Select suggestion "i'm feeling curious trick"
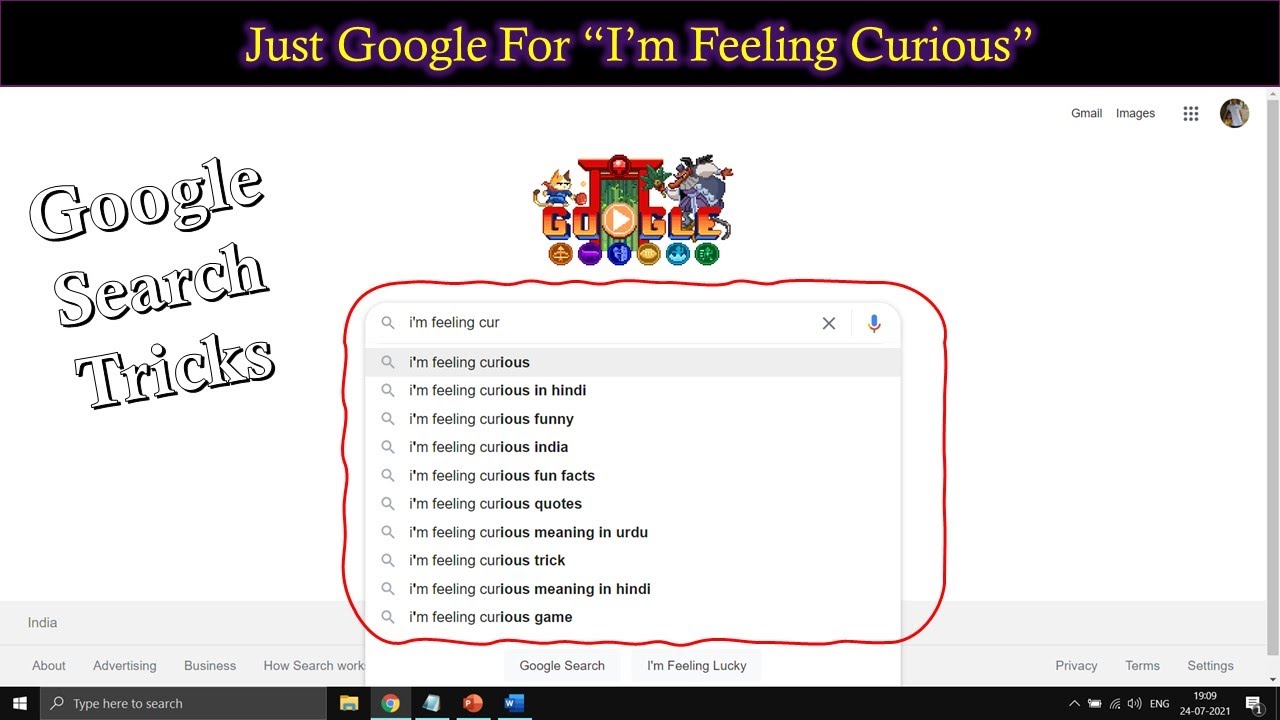1280x720 pixels. pos(633,560)
